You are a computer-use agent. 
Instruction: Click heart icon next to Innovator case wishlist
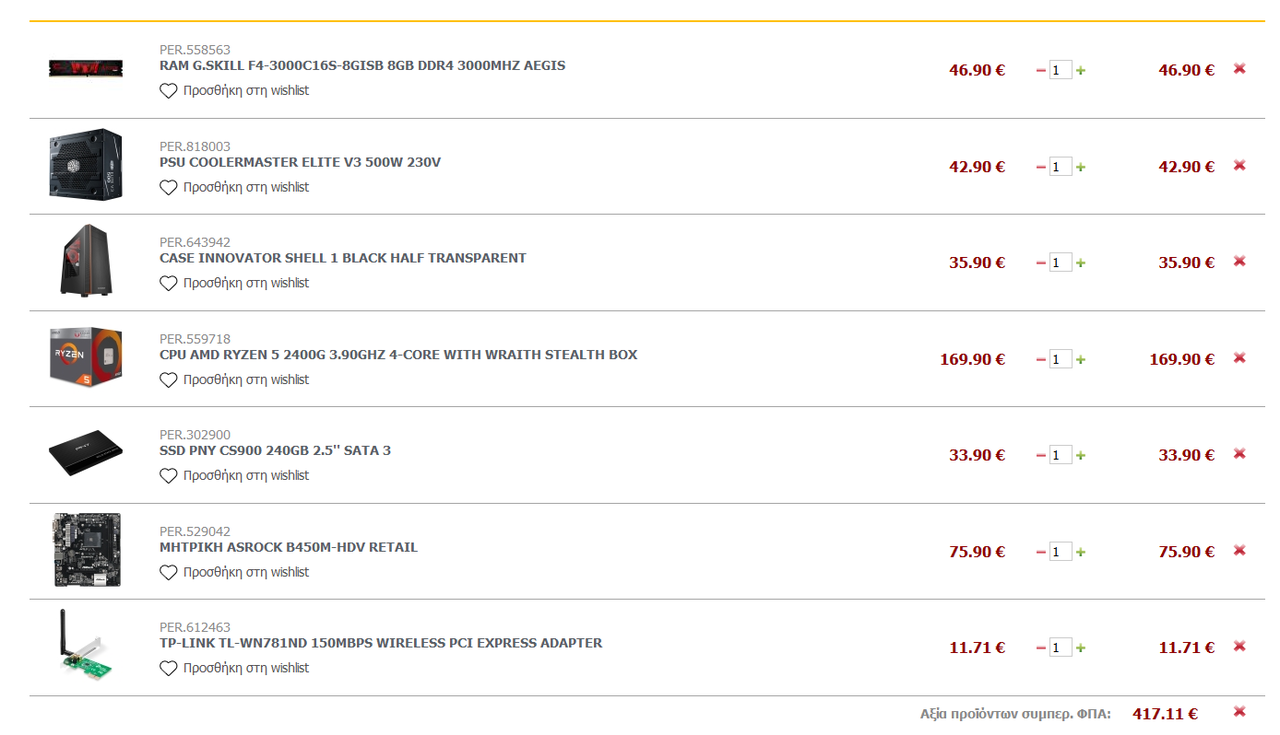click(168, 283)
